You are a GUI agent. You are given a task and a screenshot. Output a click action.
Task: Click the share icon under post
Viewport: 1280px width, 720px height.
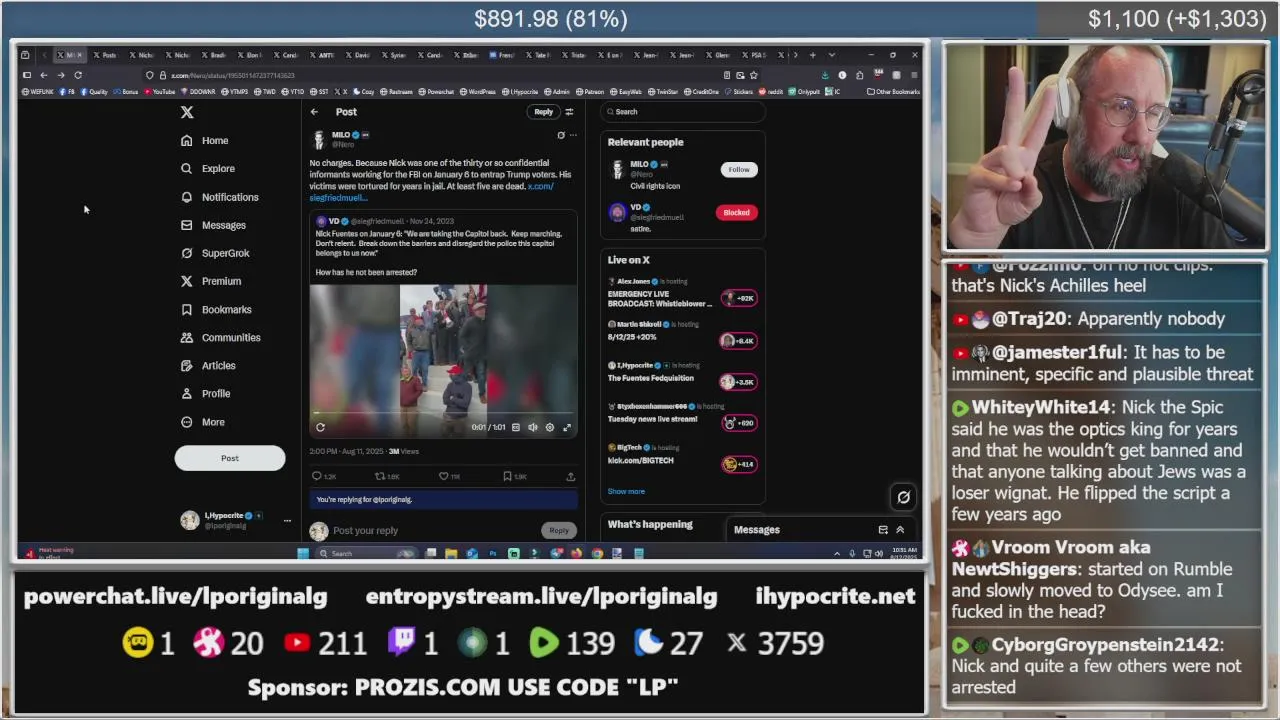pyautogui.click(x=570, y=476)
